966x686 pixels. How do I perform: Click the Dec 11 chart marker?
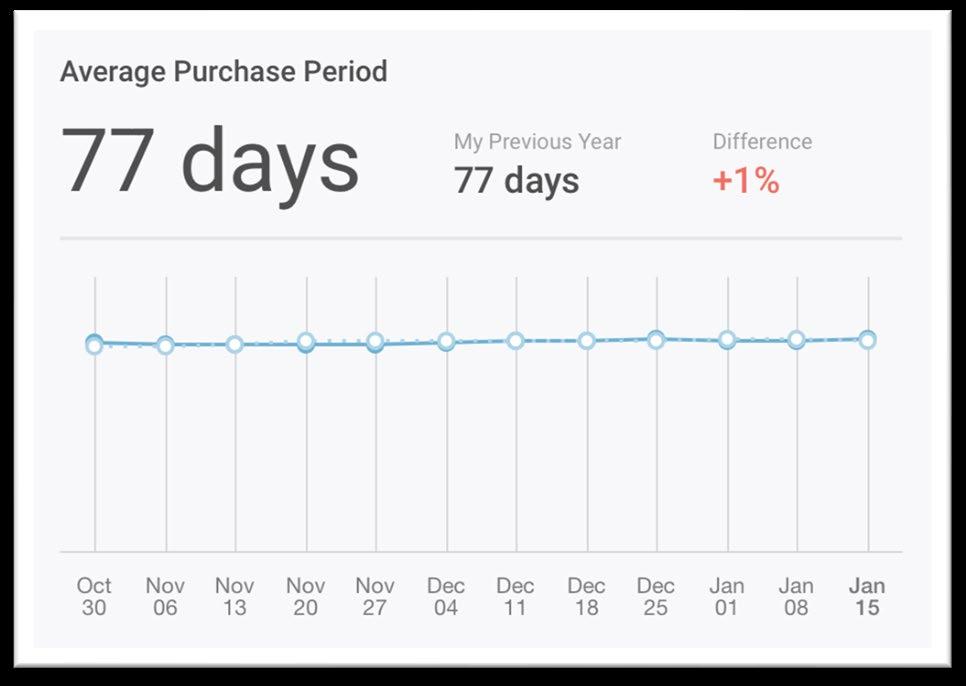[516, 340]
